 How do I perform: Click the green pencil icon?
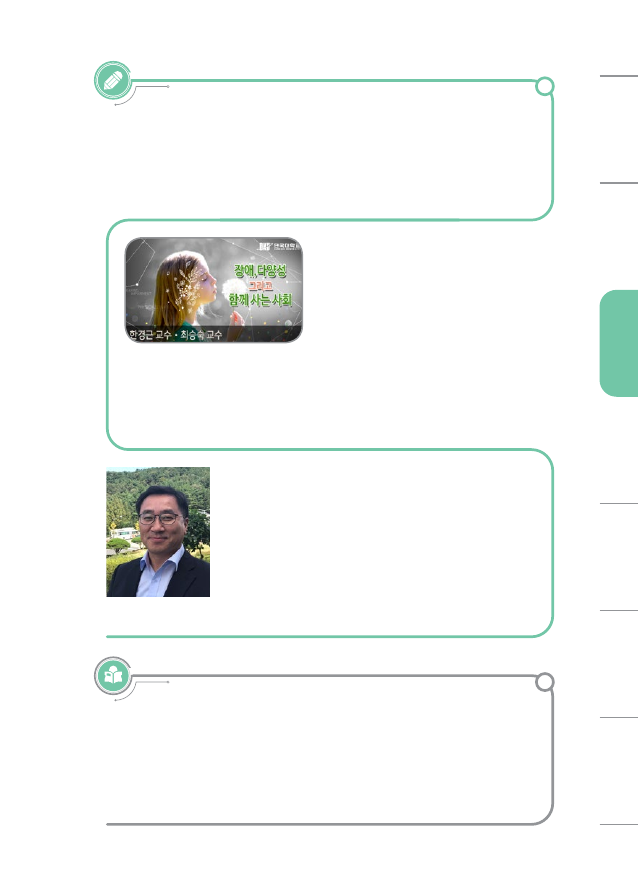tap(113, 80)
